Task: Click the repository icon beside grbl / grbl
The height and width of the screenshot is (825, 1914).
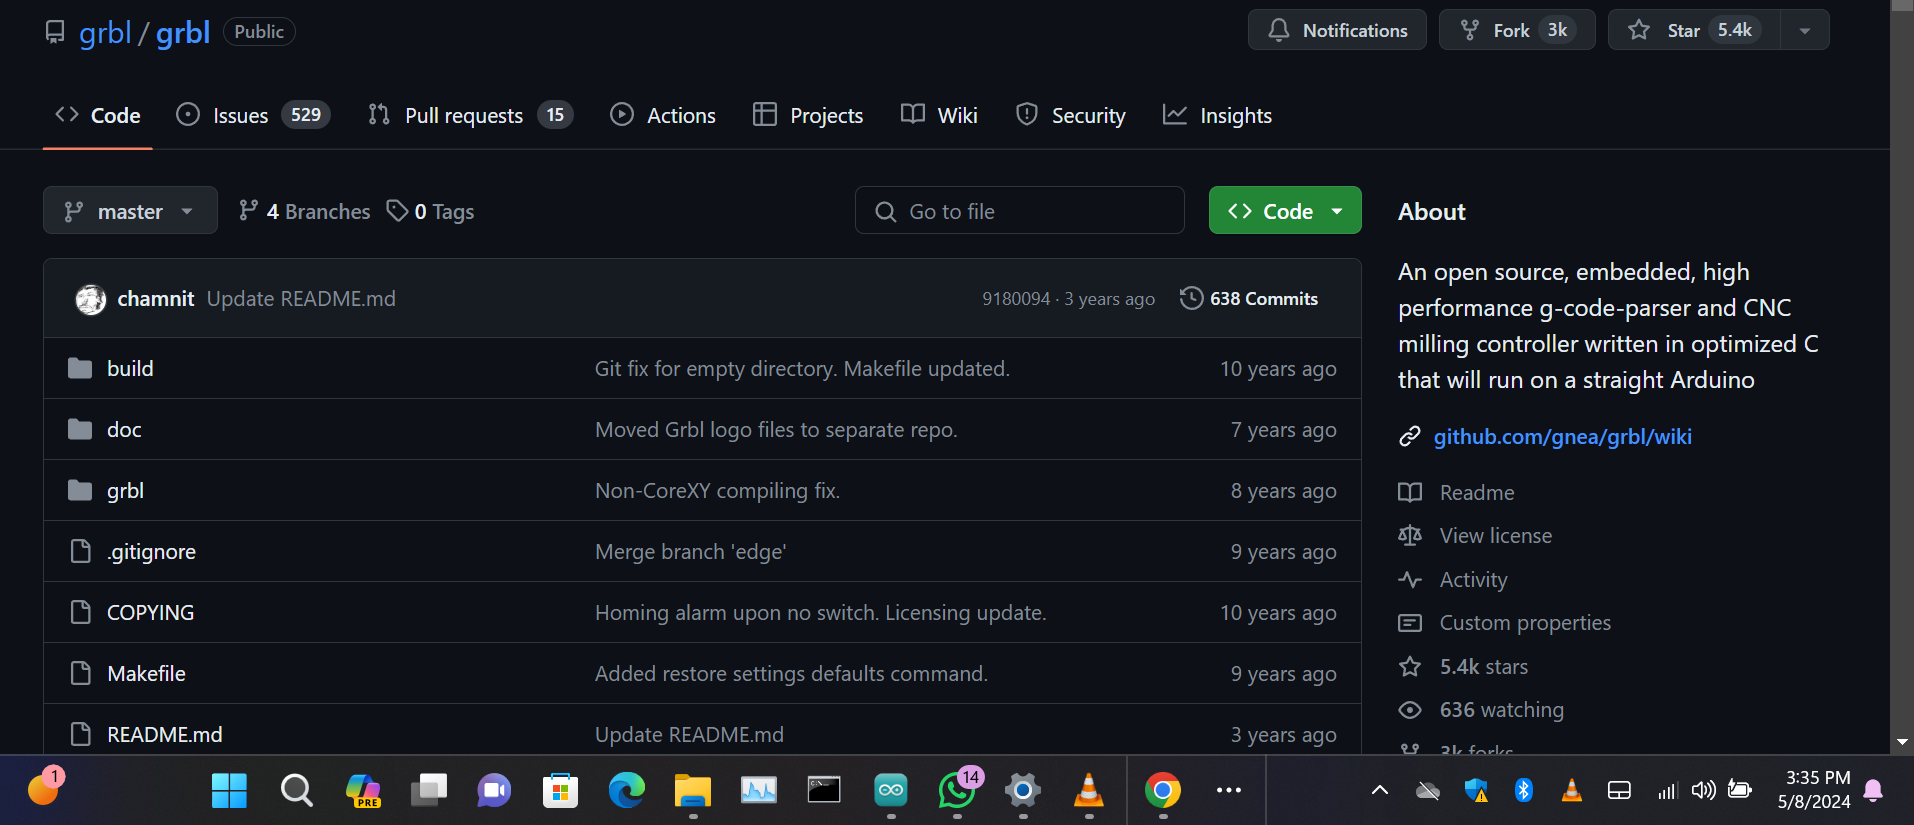Action: [x=55, y=32]
